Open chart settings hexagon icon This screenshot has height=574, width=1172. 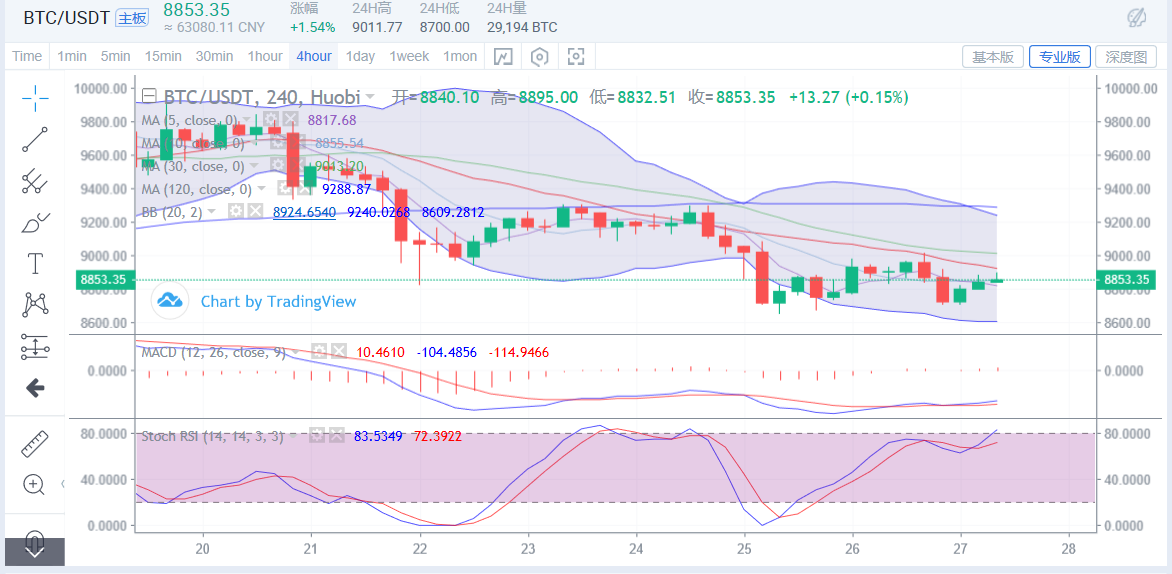point(540,56)
